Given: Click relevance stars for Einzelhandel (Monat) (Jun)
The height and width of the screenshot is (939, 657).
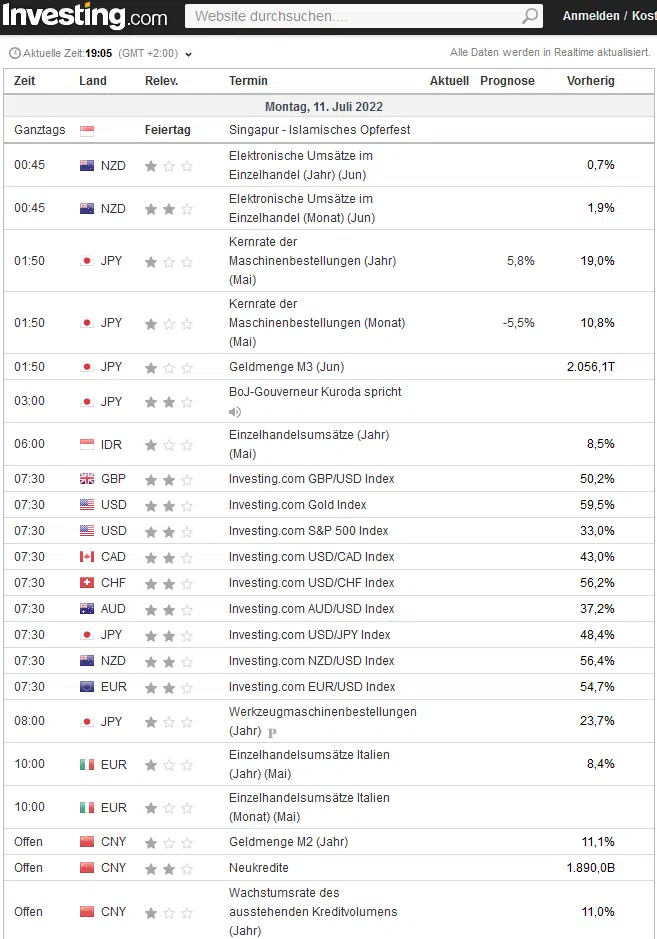Looking at the screenshot, I should [x=169, y=209].
